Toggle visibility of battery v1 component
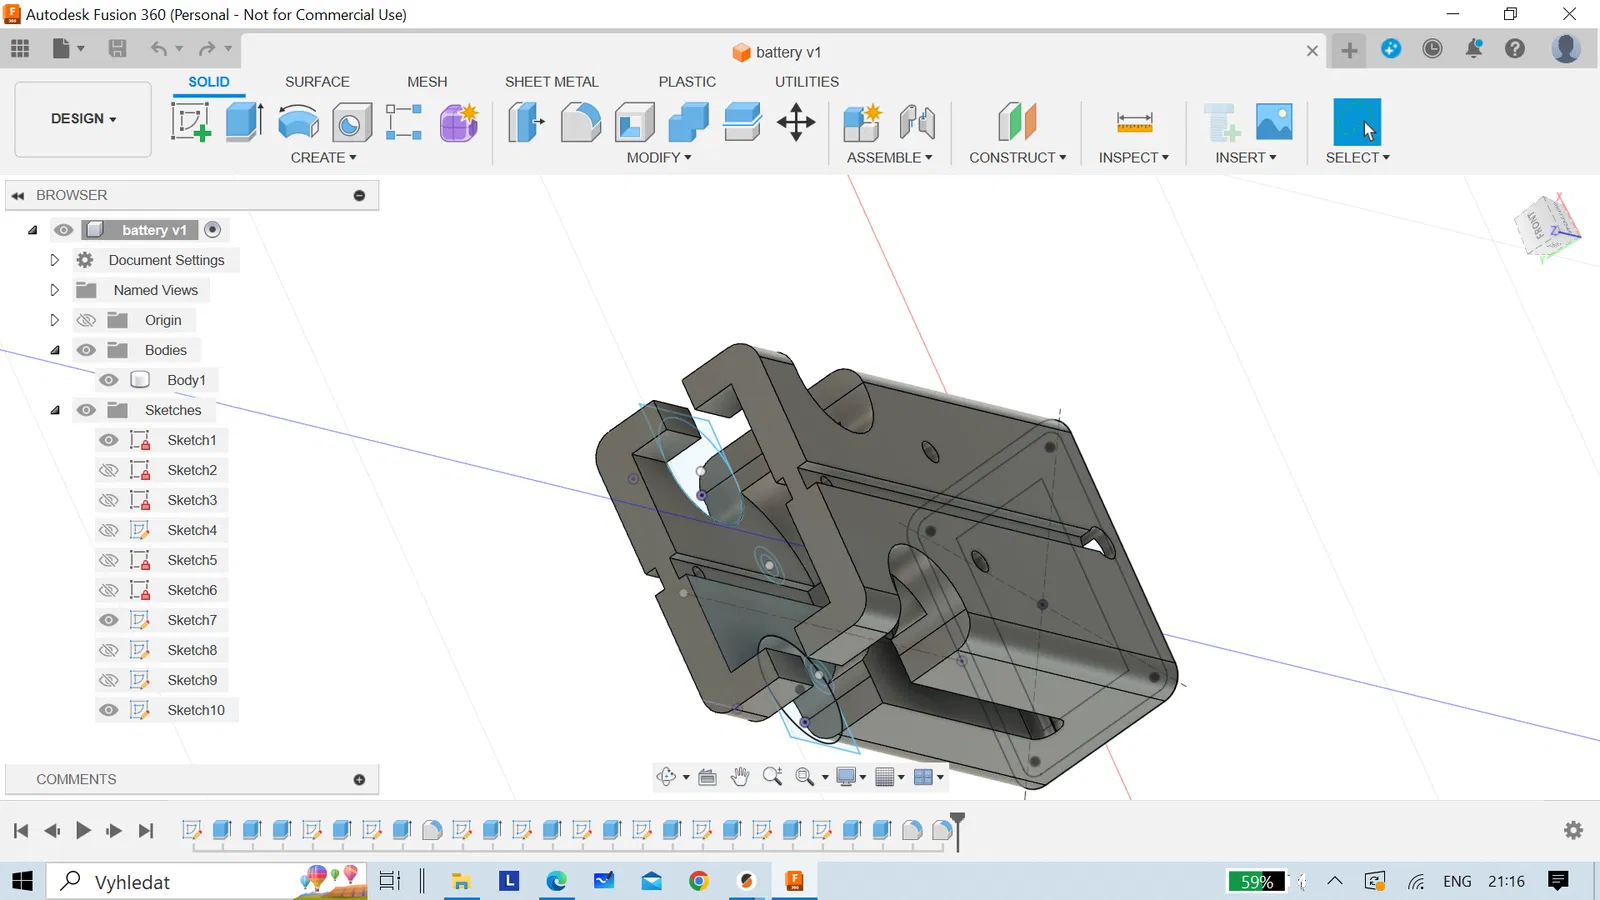This screenshot has height=900, width=1600. [63, 230]
